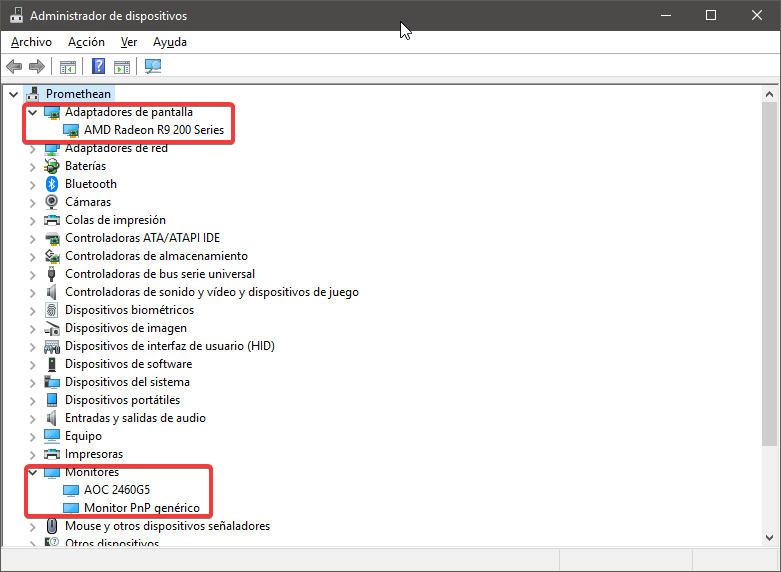The height and width of the screenshot is (572, 781).
Task: Expand the Baterías category chevron
Action: point(33,167)
